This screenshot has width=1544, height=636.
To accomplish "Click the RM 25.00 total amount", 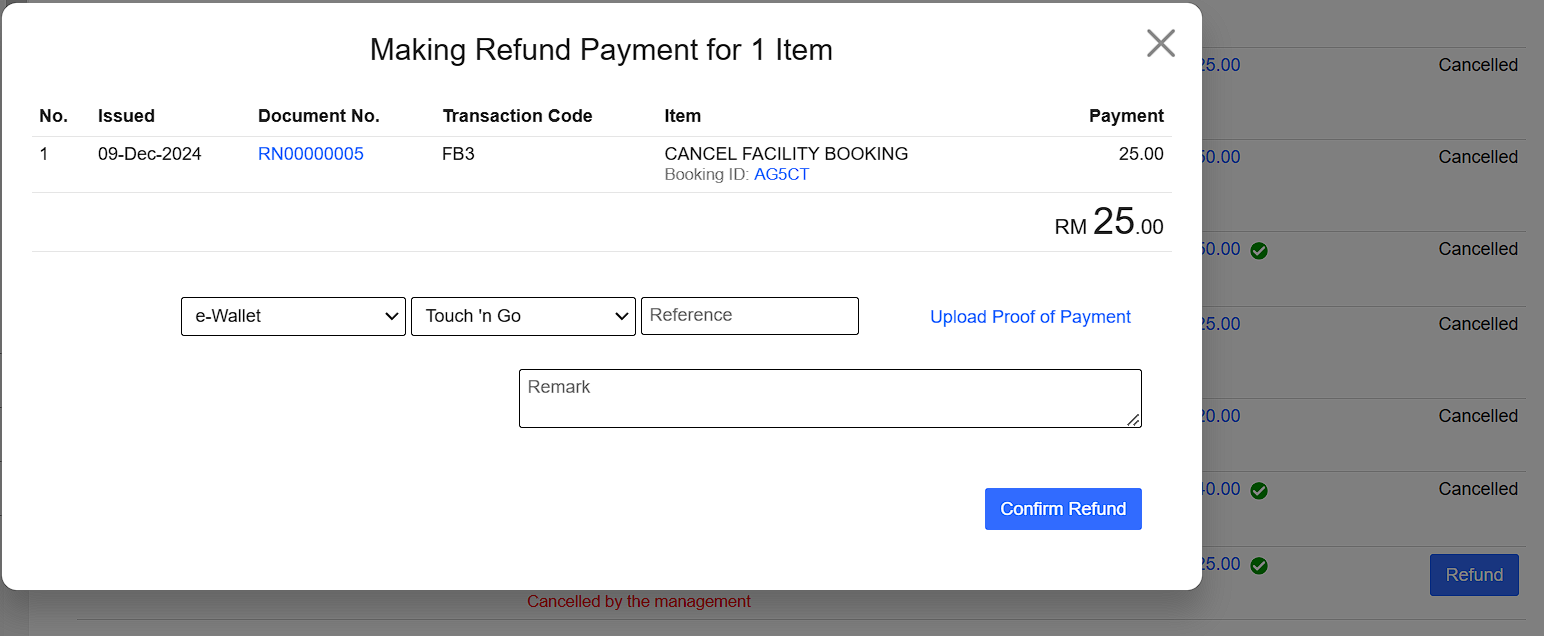I will (x=1109, y=223).
